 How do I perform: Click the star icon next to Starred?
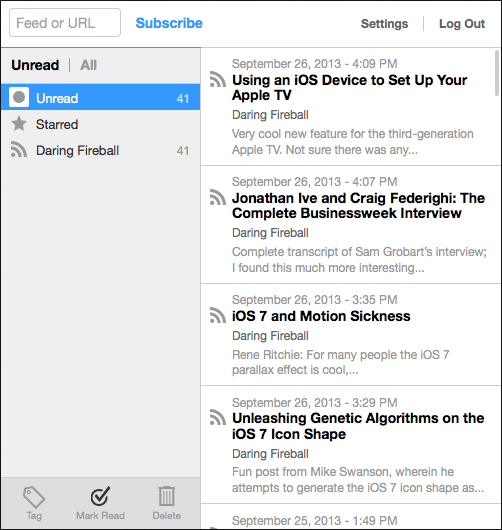click(19, 124)
